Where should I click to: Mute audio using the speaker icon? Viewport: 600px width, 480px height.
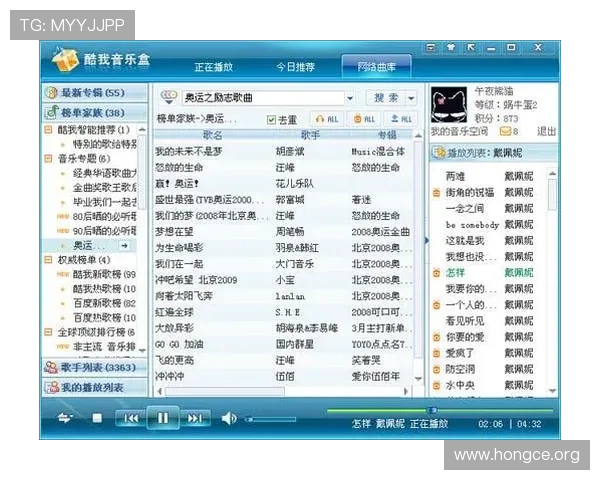pyautogui.click(x=229, y=418)
